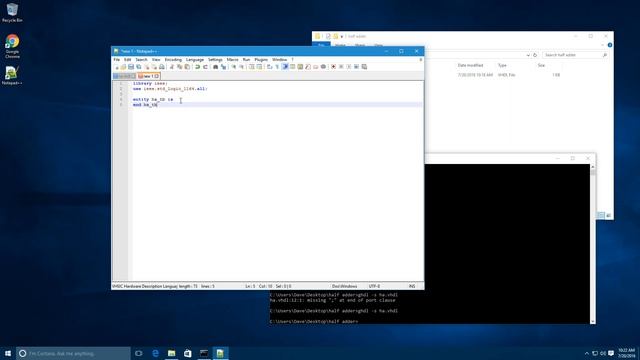
Task: Open Find with the binoculars icon
Action: point(216,67)
